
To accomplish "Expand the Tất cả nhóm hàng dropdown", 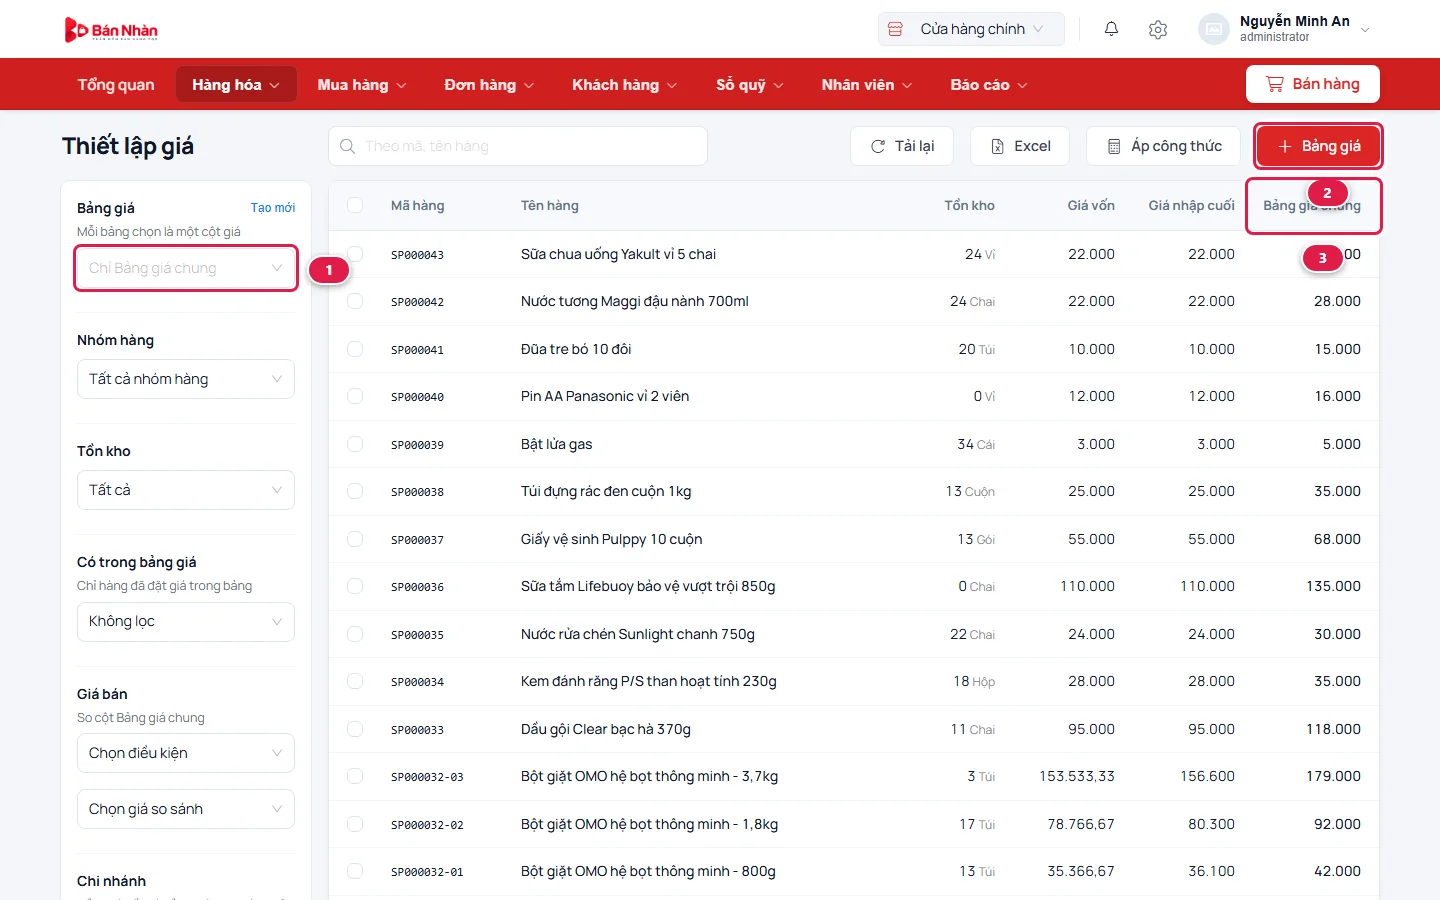I will pyautogui.click(x=186, y=379).
